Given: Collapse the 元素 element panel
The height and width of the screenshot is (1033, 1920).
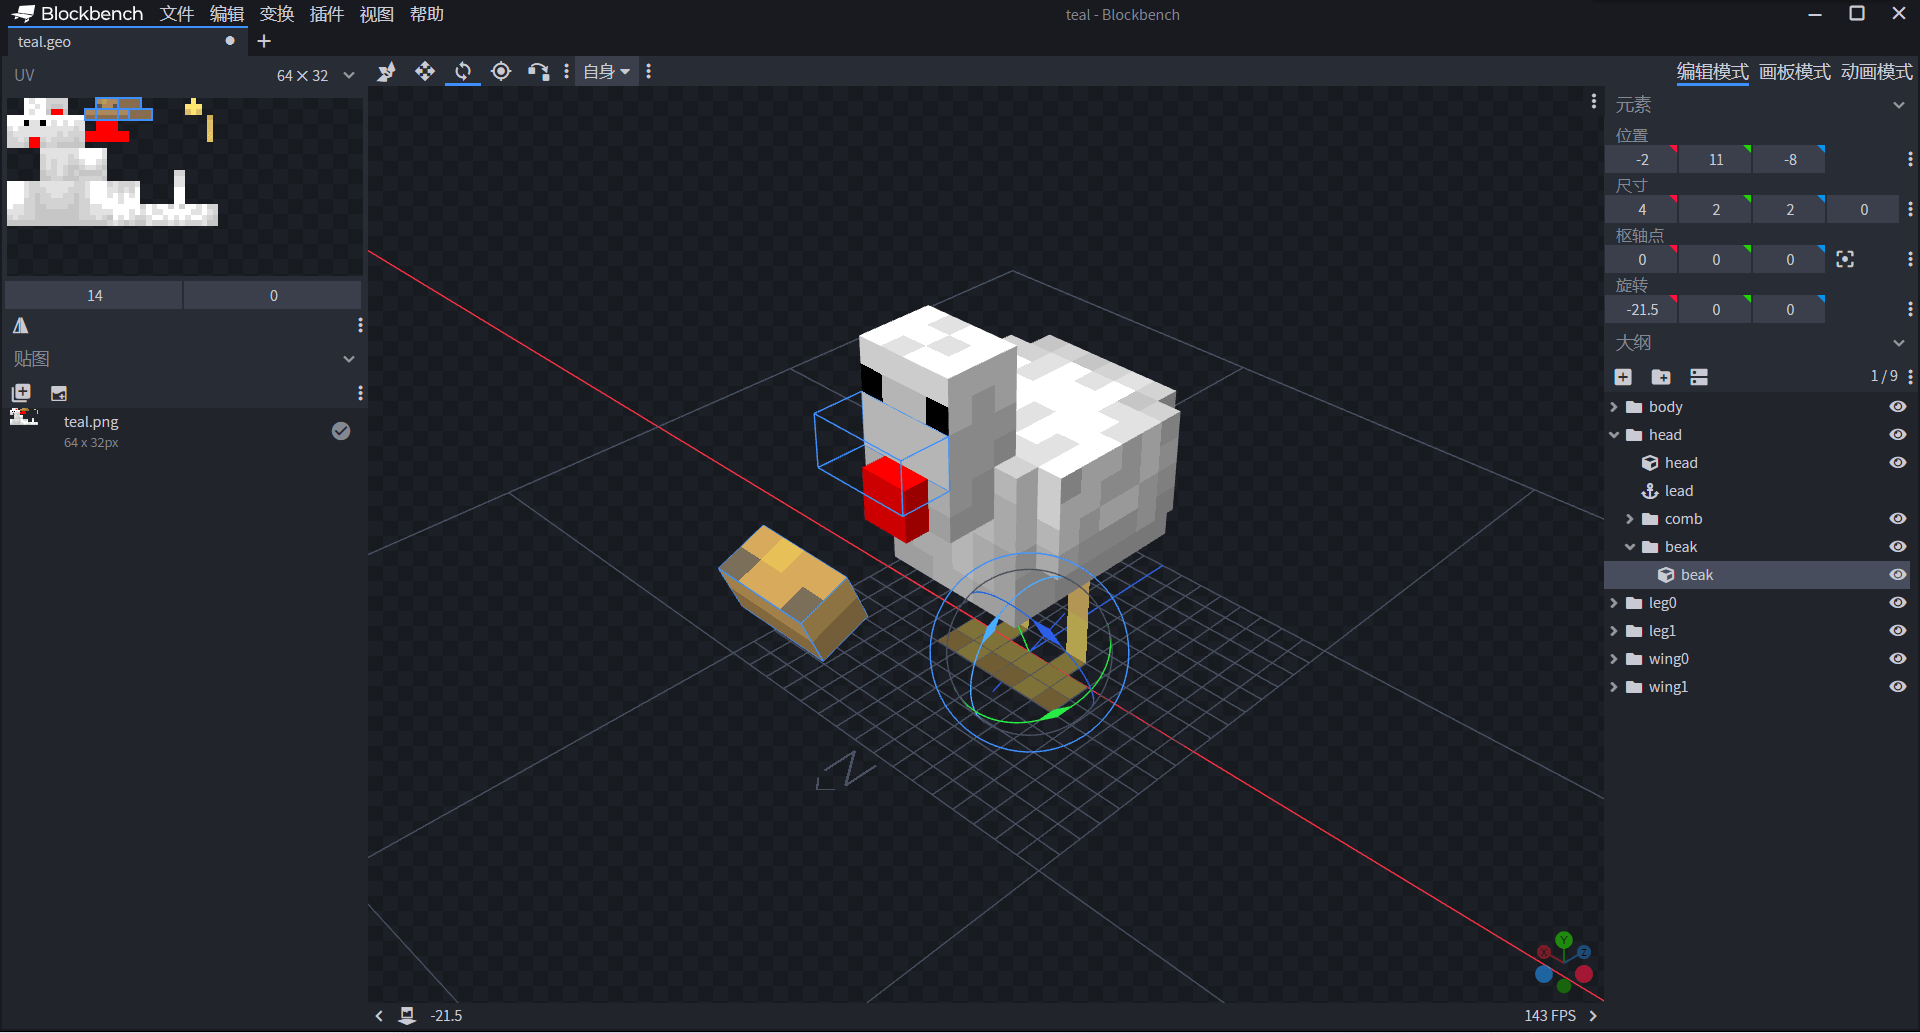Looking at the screenshot, I should click(1898, 105).
